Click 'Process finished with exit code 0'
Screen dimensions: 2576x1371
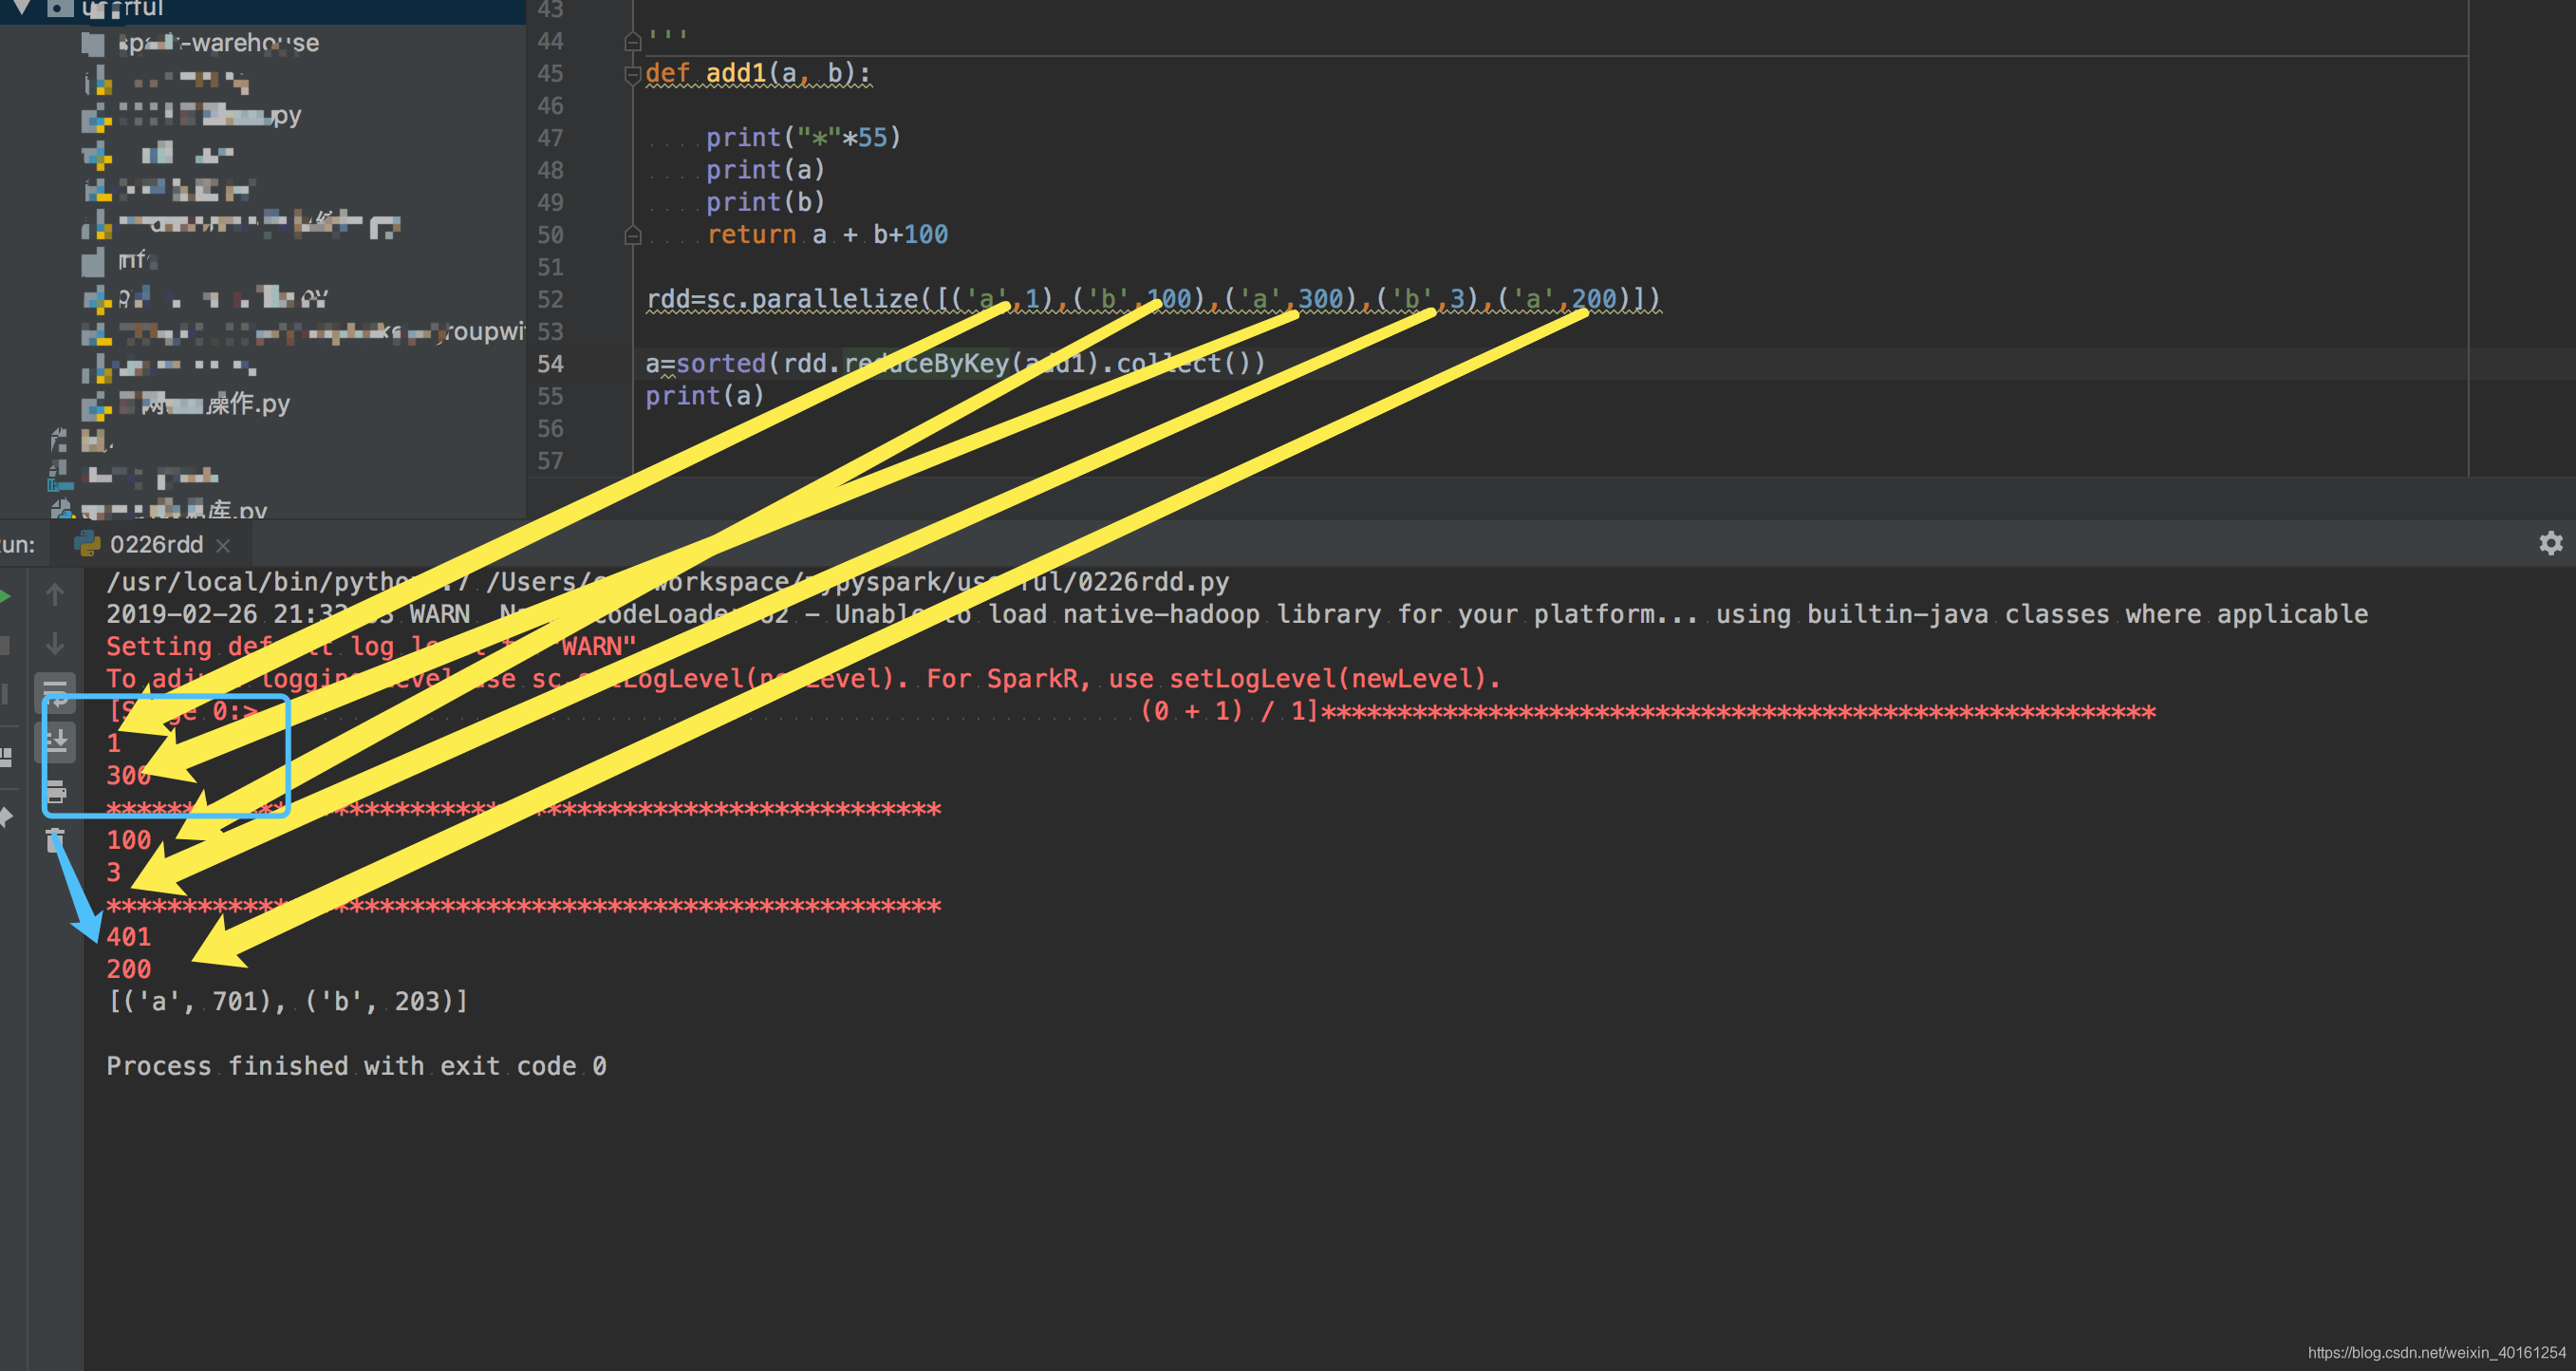(x=356, y=1066)
